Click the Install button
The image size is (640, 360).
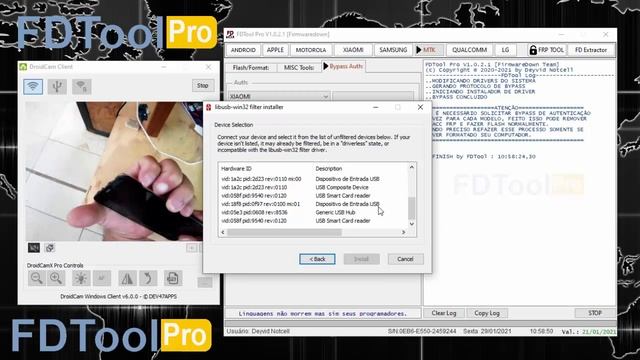[x=361, y=259]
